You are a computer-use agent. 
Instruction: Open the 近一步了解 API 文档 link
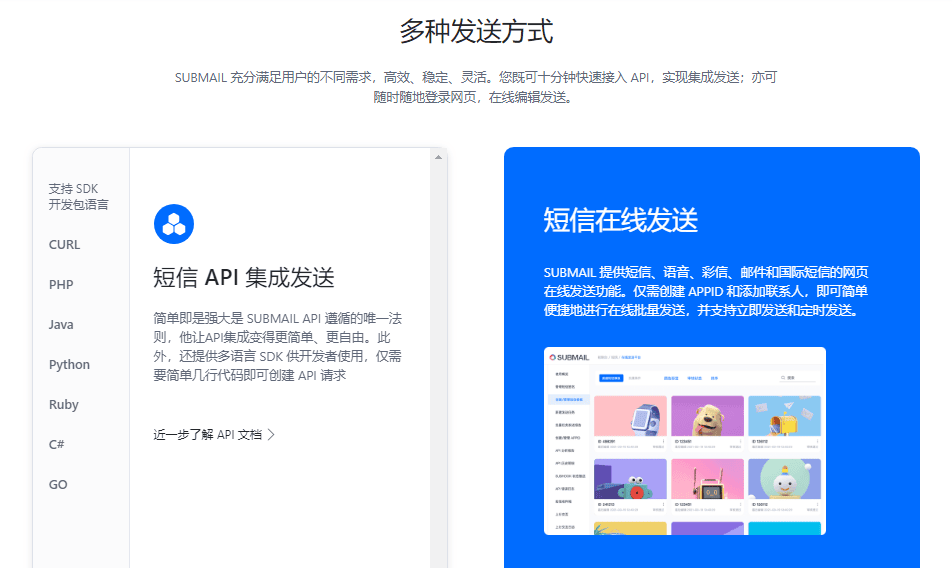(214, 434)
